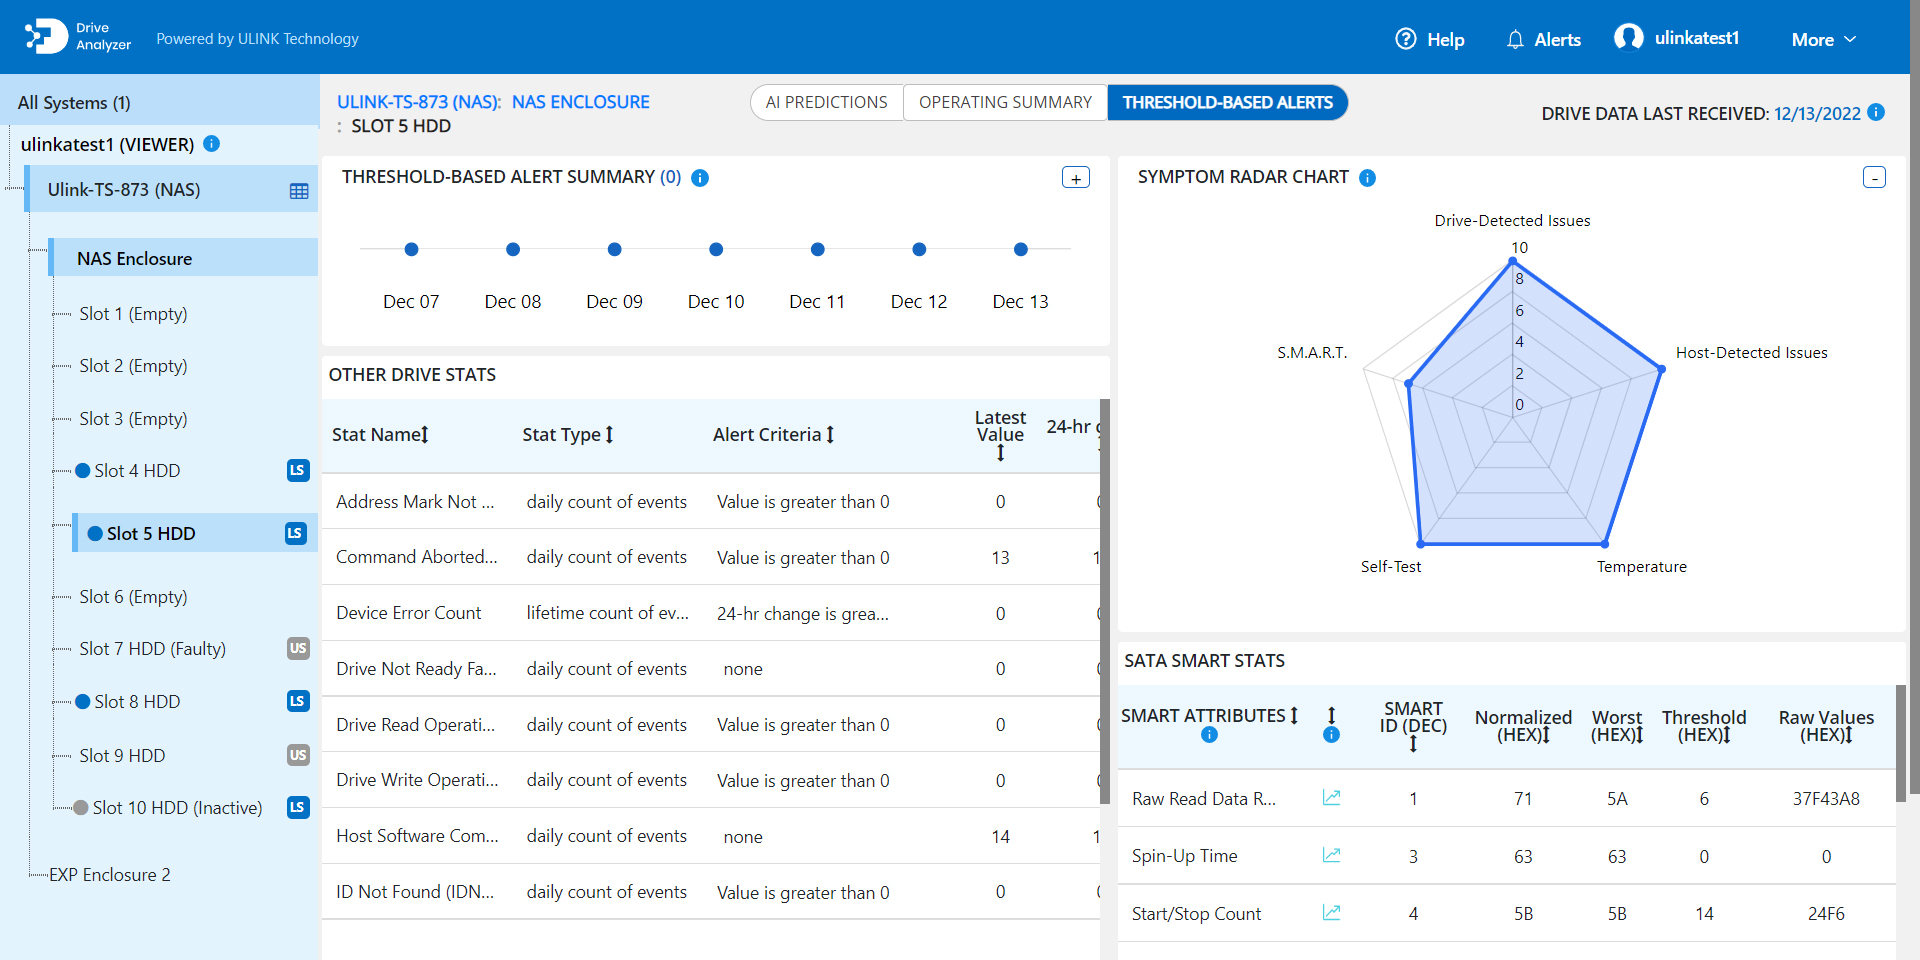This screenshot has width=1920, height=960.
Task: Select Slot 8 HDD in the tree
Action: [137, 702]
